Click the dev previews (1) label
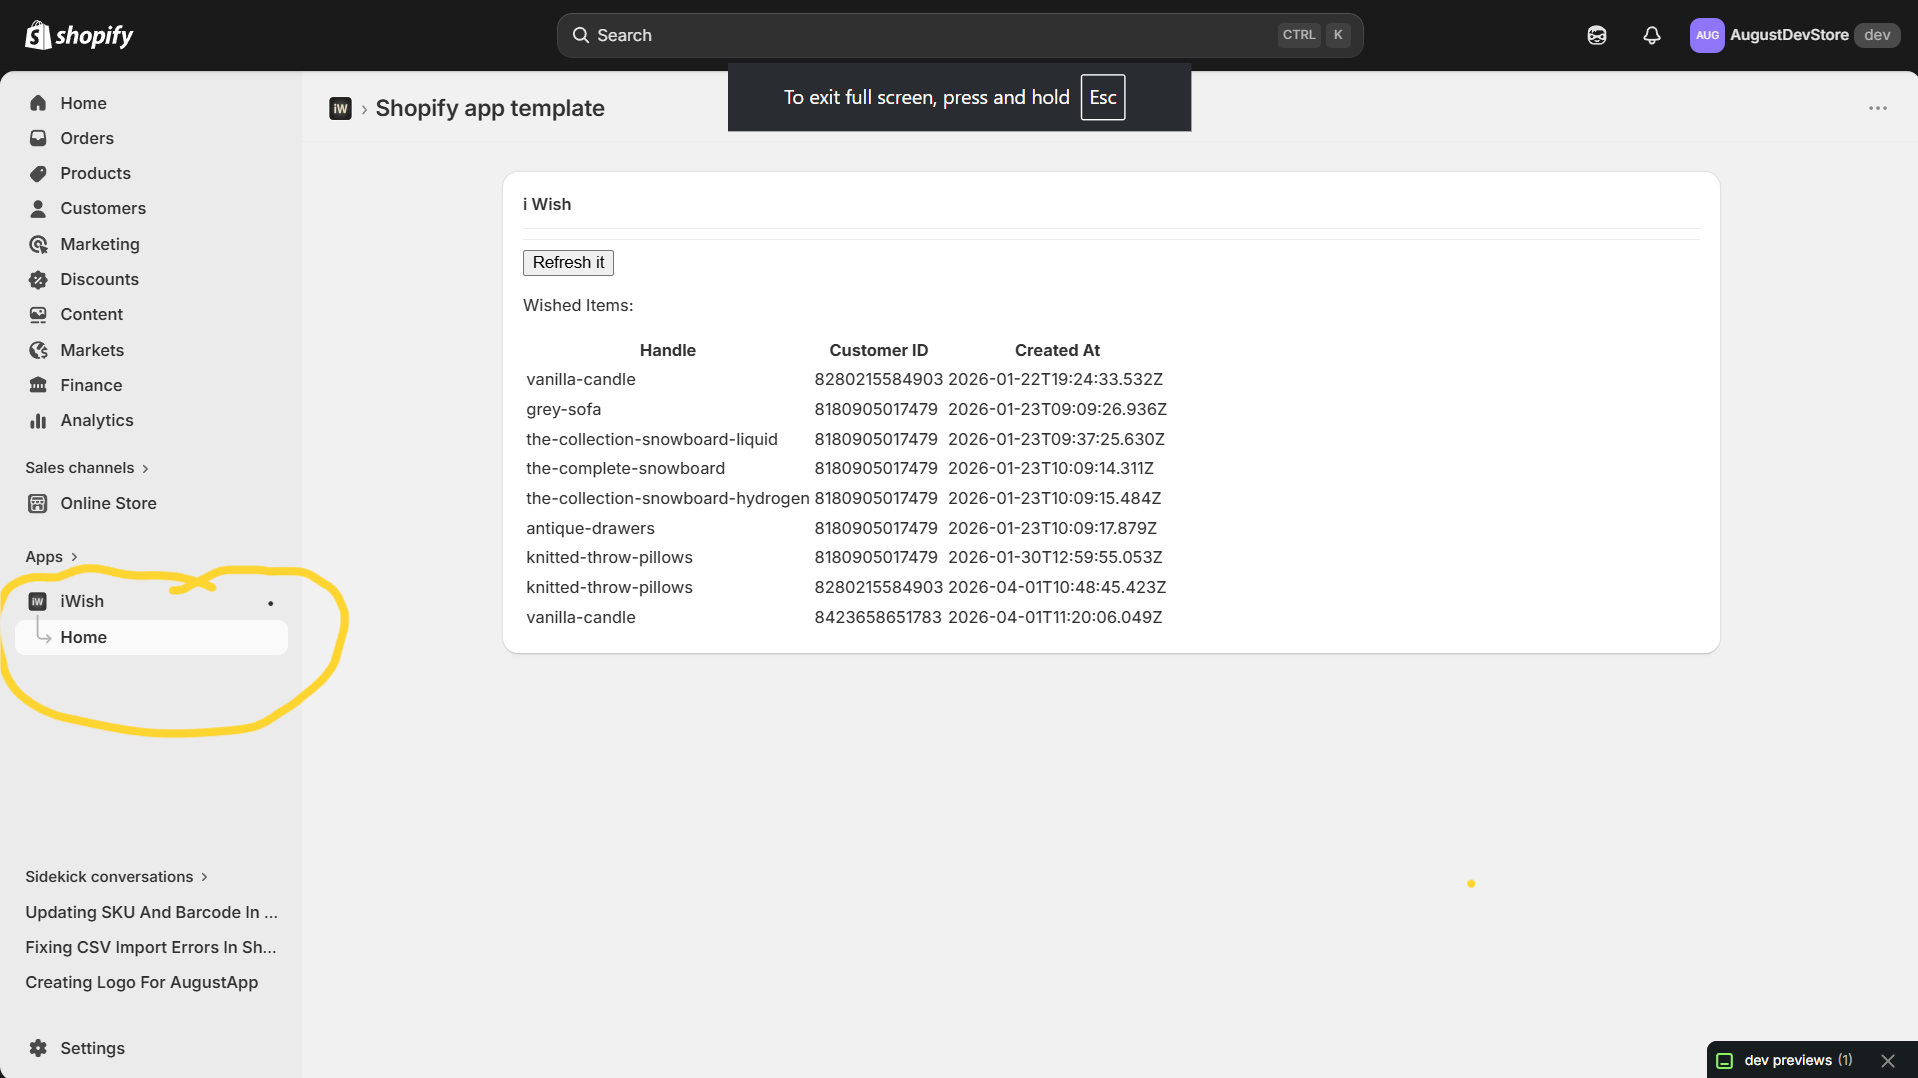 (x=1798, y=1061)
